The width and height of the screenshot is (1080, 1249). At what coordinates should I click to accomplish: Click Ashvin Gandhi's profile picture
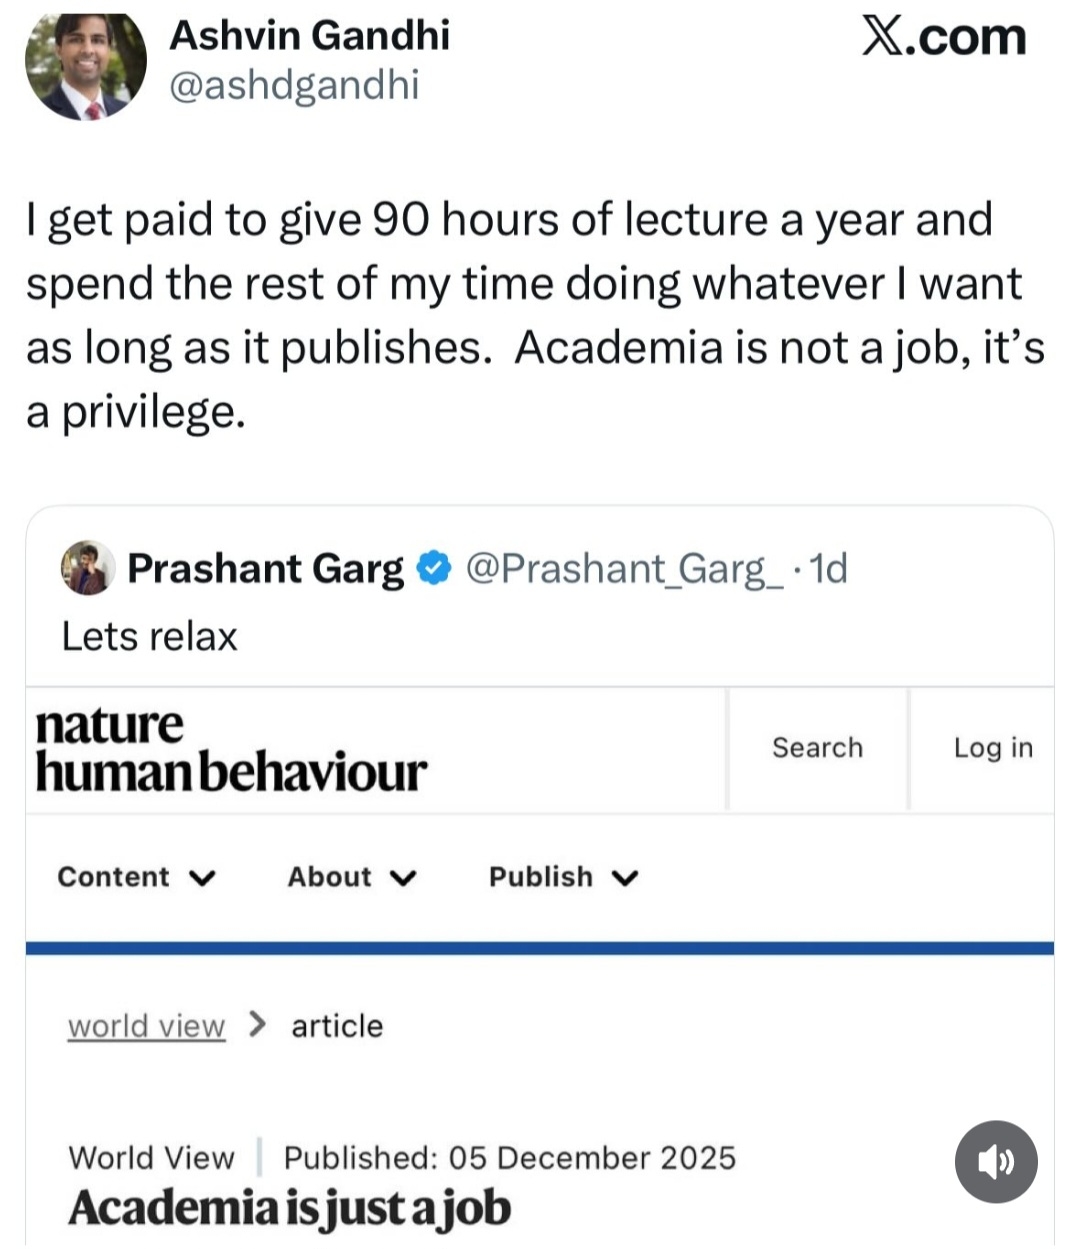[85, 66]
